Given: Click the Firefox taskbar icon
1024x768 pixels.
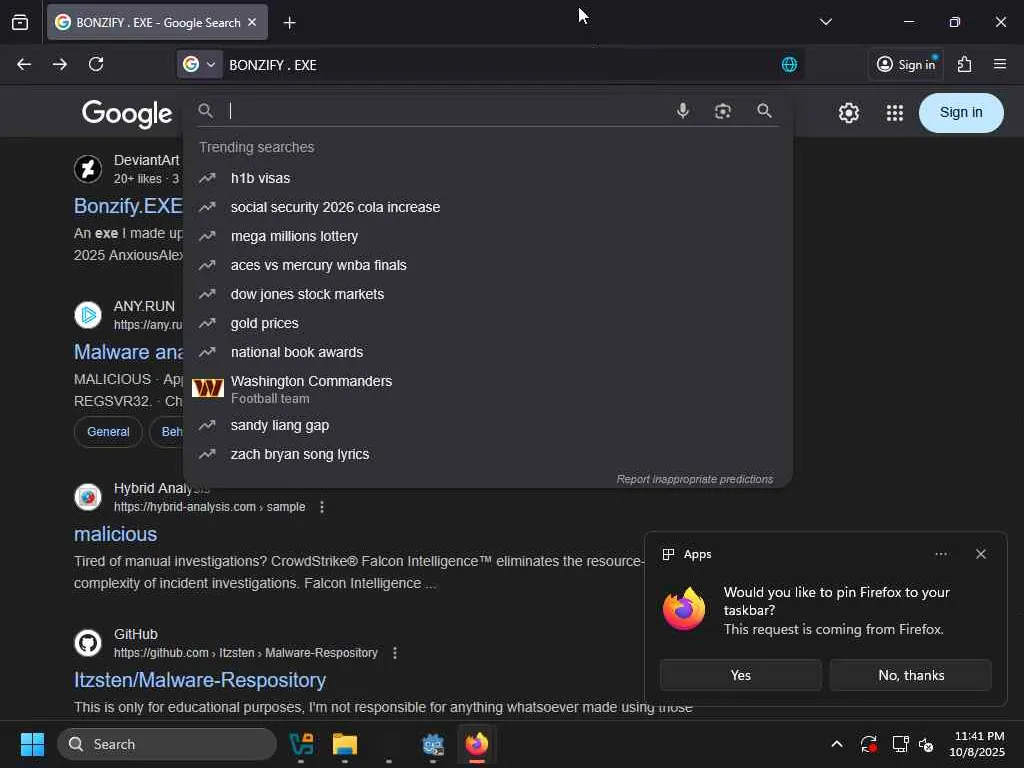Looking at the screenshot, I should (x=477, y=744).
